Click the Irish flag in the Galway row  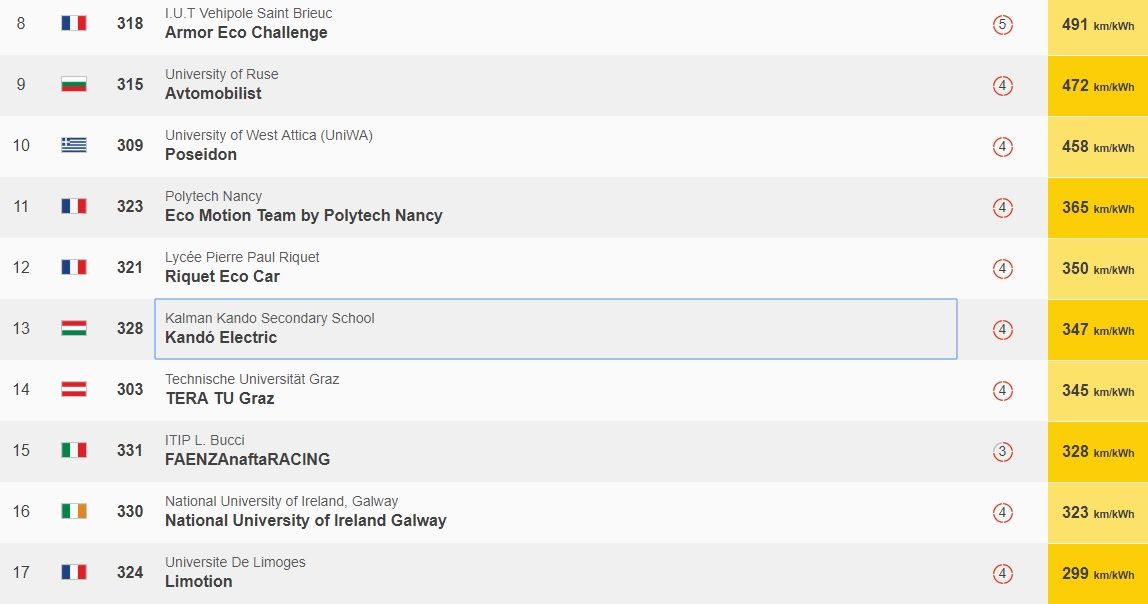tap(74, 511)
